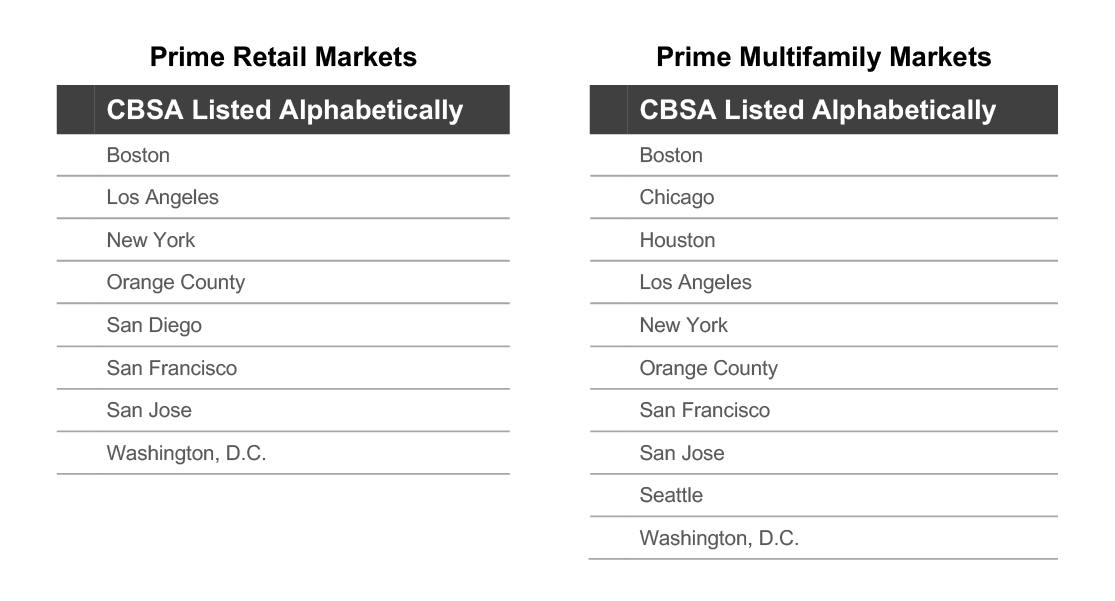The image size is (1115, 601).
Task: Click Boston in the retail markets list
Action: [138, 155]
